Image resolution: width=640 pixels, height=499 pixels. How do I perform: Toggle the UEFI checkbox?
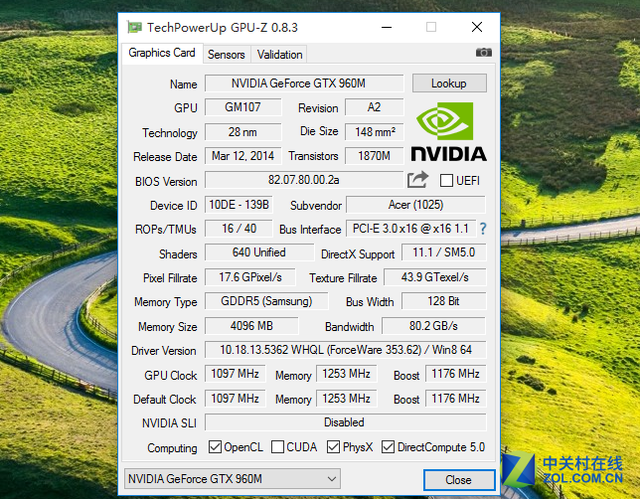click(446, 180)
